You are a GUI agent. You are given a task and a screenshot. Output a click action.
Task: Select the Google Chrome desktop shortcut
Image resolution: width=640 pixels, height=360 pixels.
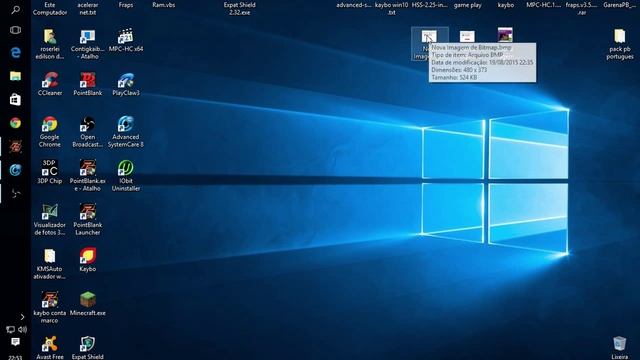[x=50, y=132]
